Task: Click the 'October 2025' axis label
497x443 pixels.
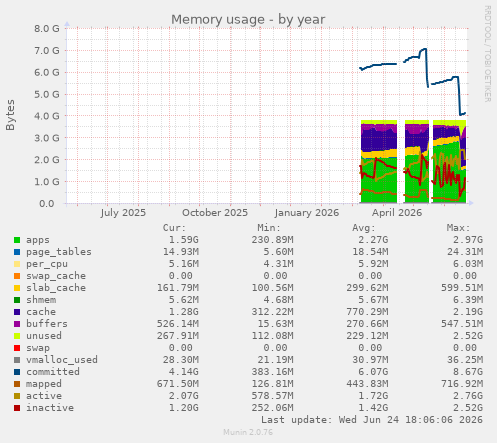Action: pos(215,213)
